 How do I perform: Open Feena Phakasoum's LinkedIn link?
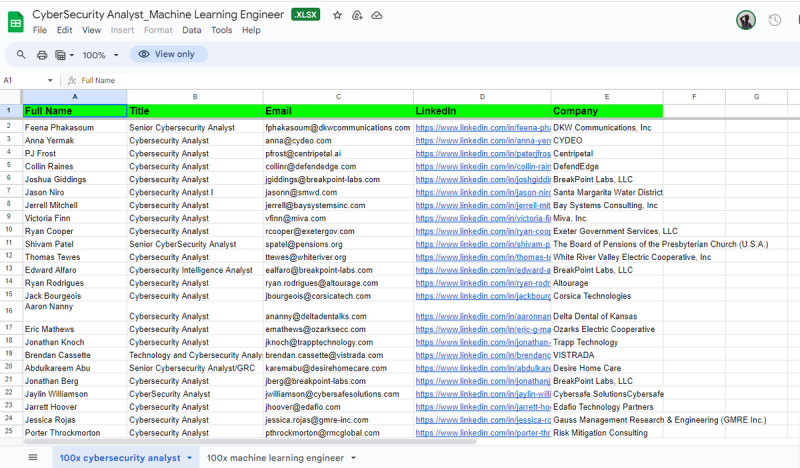[x=483, y=128]
